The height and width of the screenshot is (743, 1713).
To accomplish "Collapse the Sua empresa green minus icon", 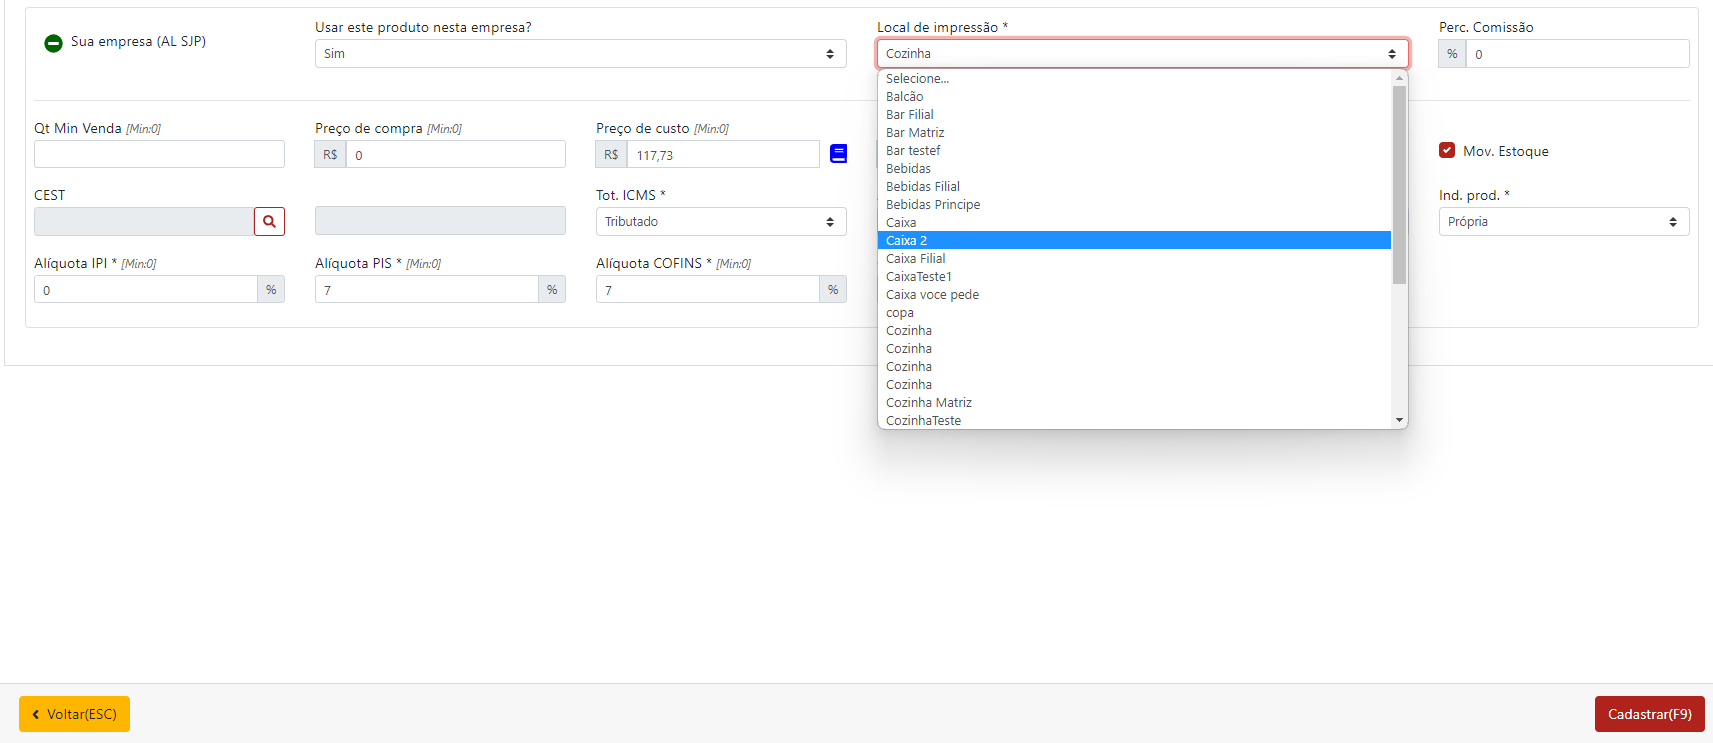I will [x=53, y=43].
